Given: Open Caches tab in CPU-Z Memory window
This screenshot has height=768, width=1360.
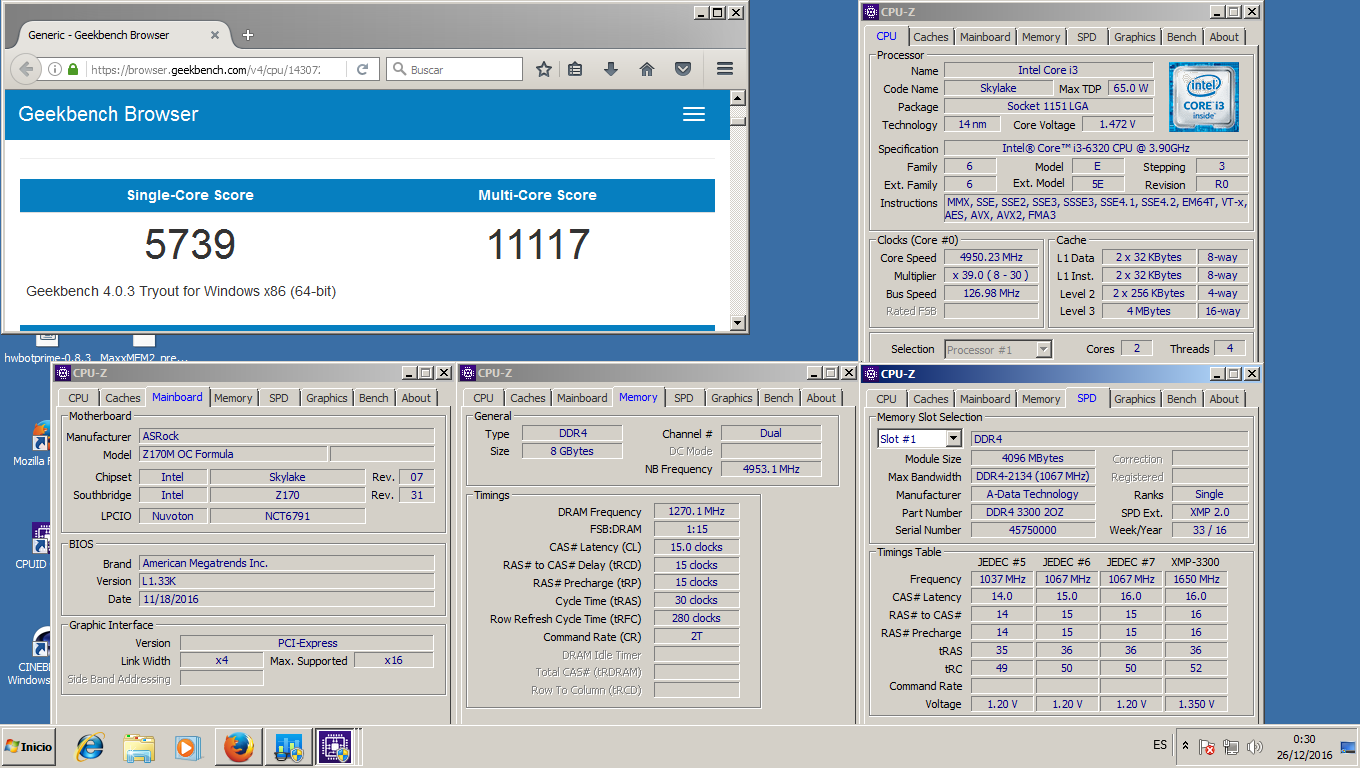Looking at the screenshot, I should pyautogui.click(x=528, y=398).
